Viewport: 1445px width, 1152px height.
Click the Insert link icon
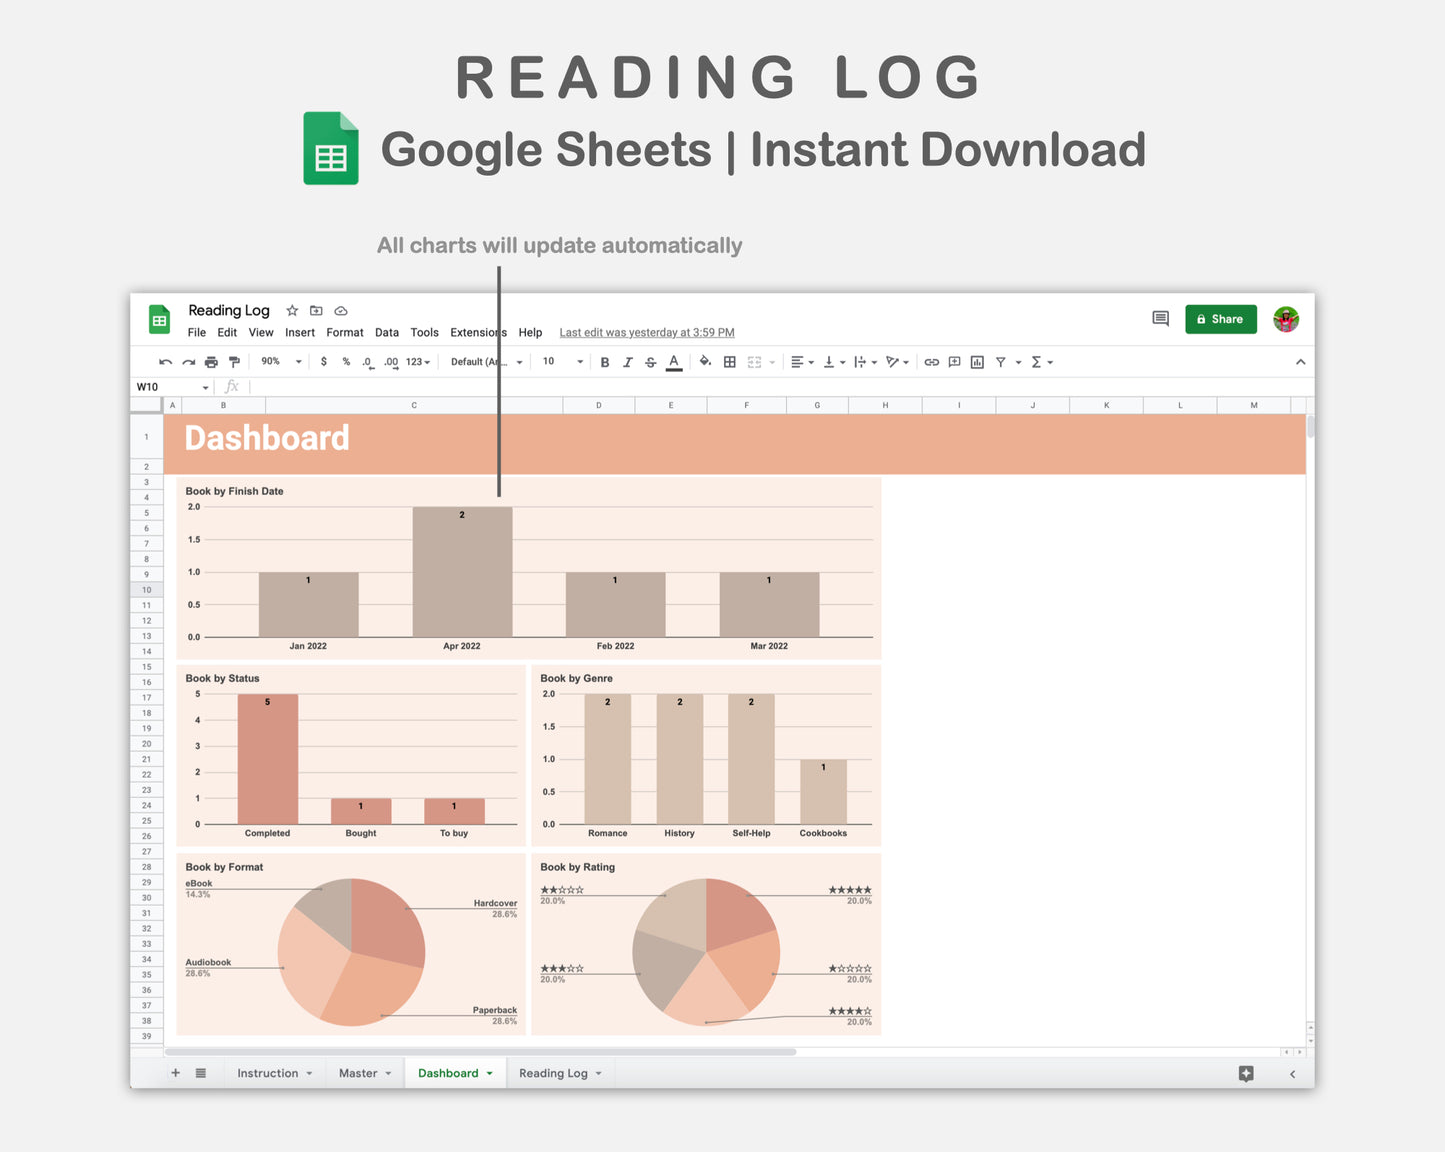point(930,361)
